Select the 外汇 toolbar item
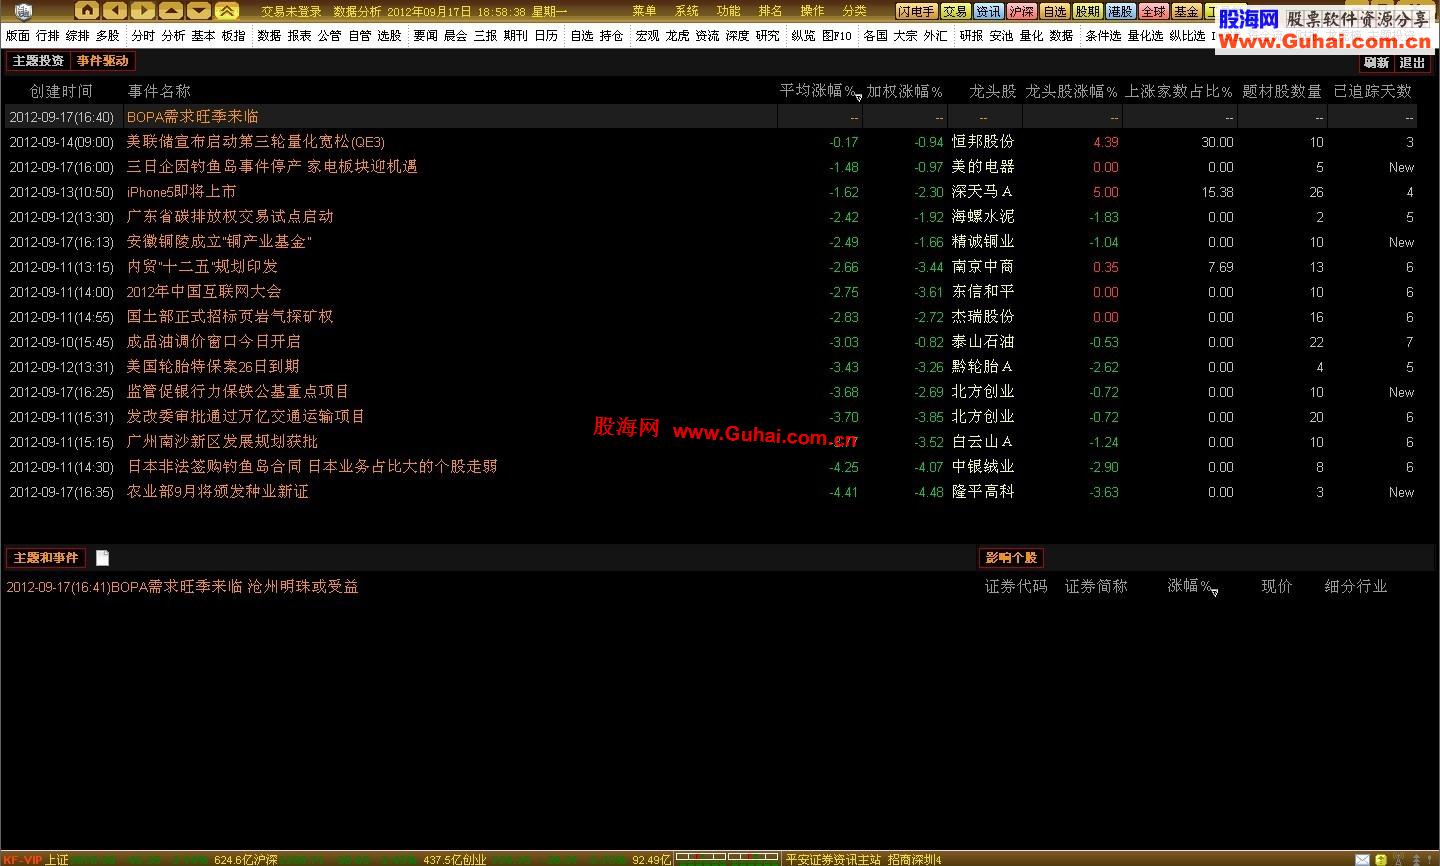The height and width of the screenshot is (866, 1440). coord(935,36)
